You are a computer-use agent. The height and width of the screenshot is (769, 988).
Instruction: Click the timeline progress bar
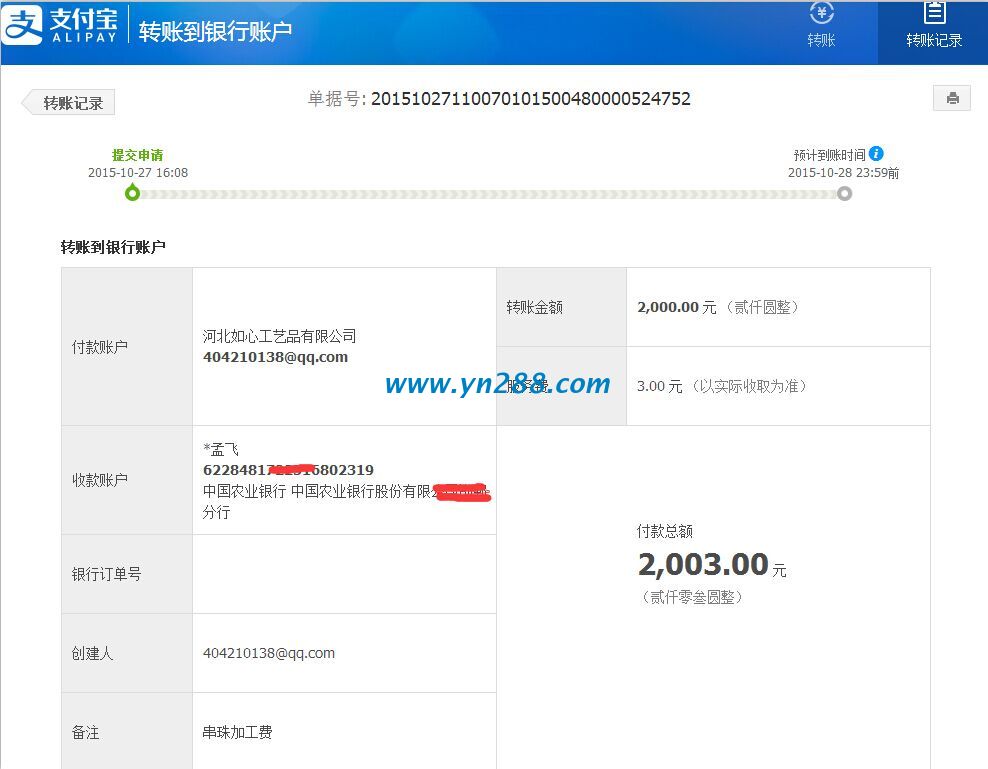coord(490,192)
